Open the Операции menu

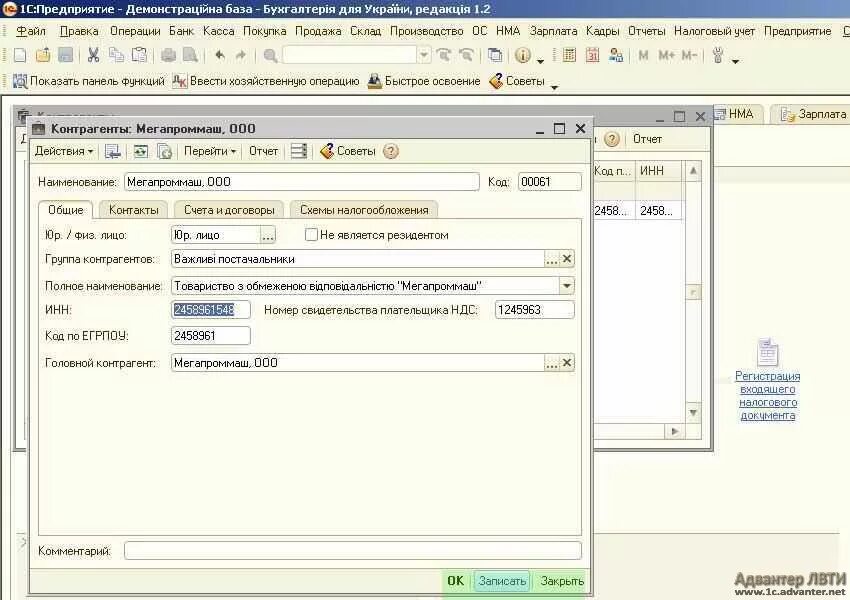(x=135, y=31)
